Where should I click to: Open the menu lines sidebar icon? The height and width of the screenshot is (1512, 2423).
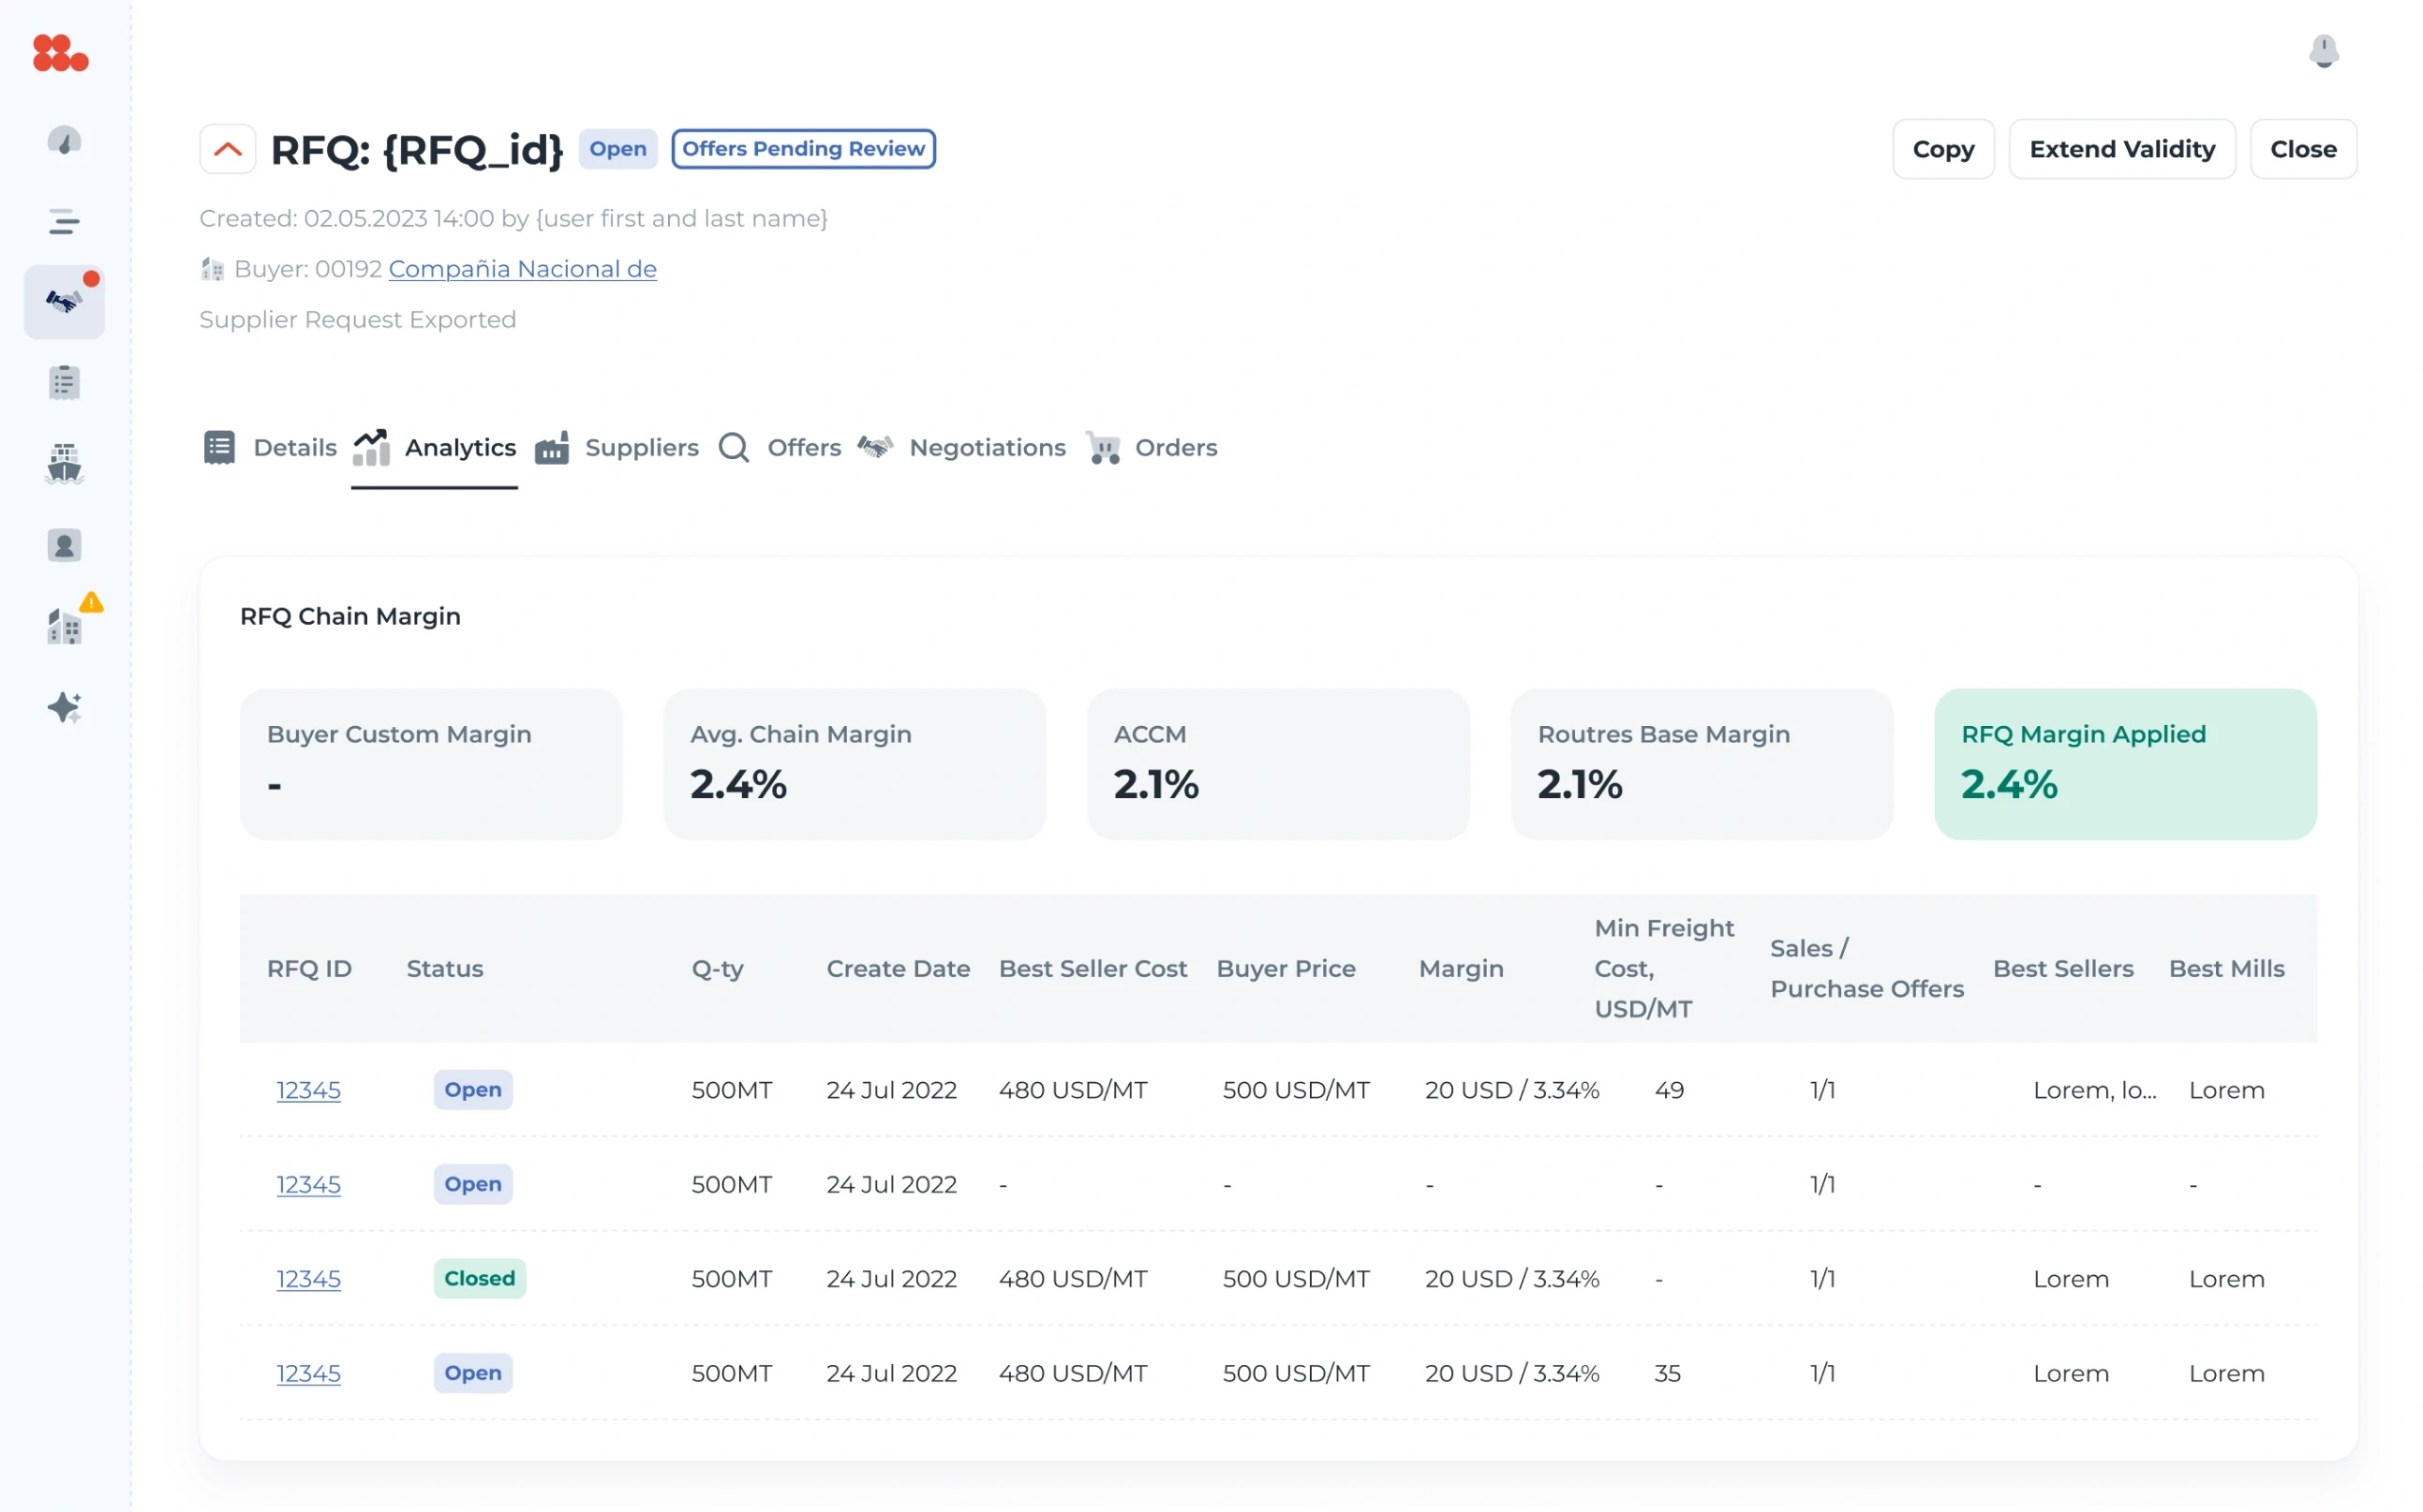point(64,221)
